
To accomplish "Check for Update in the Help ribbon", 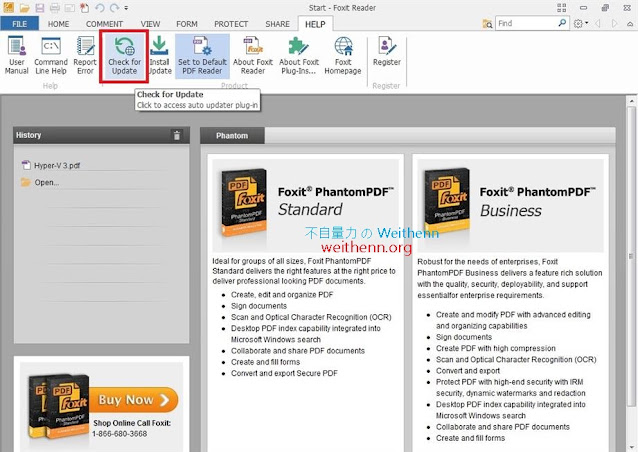I will click(125, 56).
